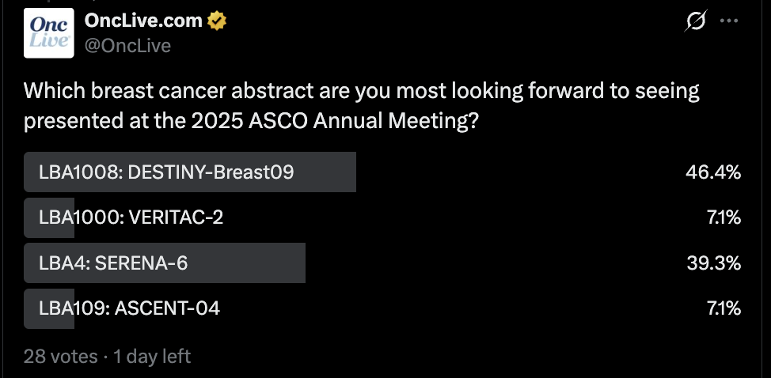772x378 pixels.
Task: Click the 7.1% result beside VERITAC-2
Action: pos(724,218)
